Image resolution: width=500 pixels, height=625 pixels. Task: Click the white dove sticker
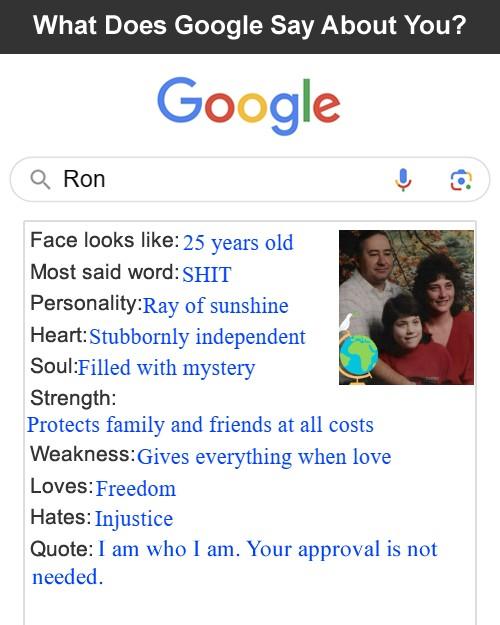pyautogui.click(x=346, y=322)
